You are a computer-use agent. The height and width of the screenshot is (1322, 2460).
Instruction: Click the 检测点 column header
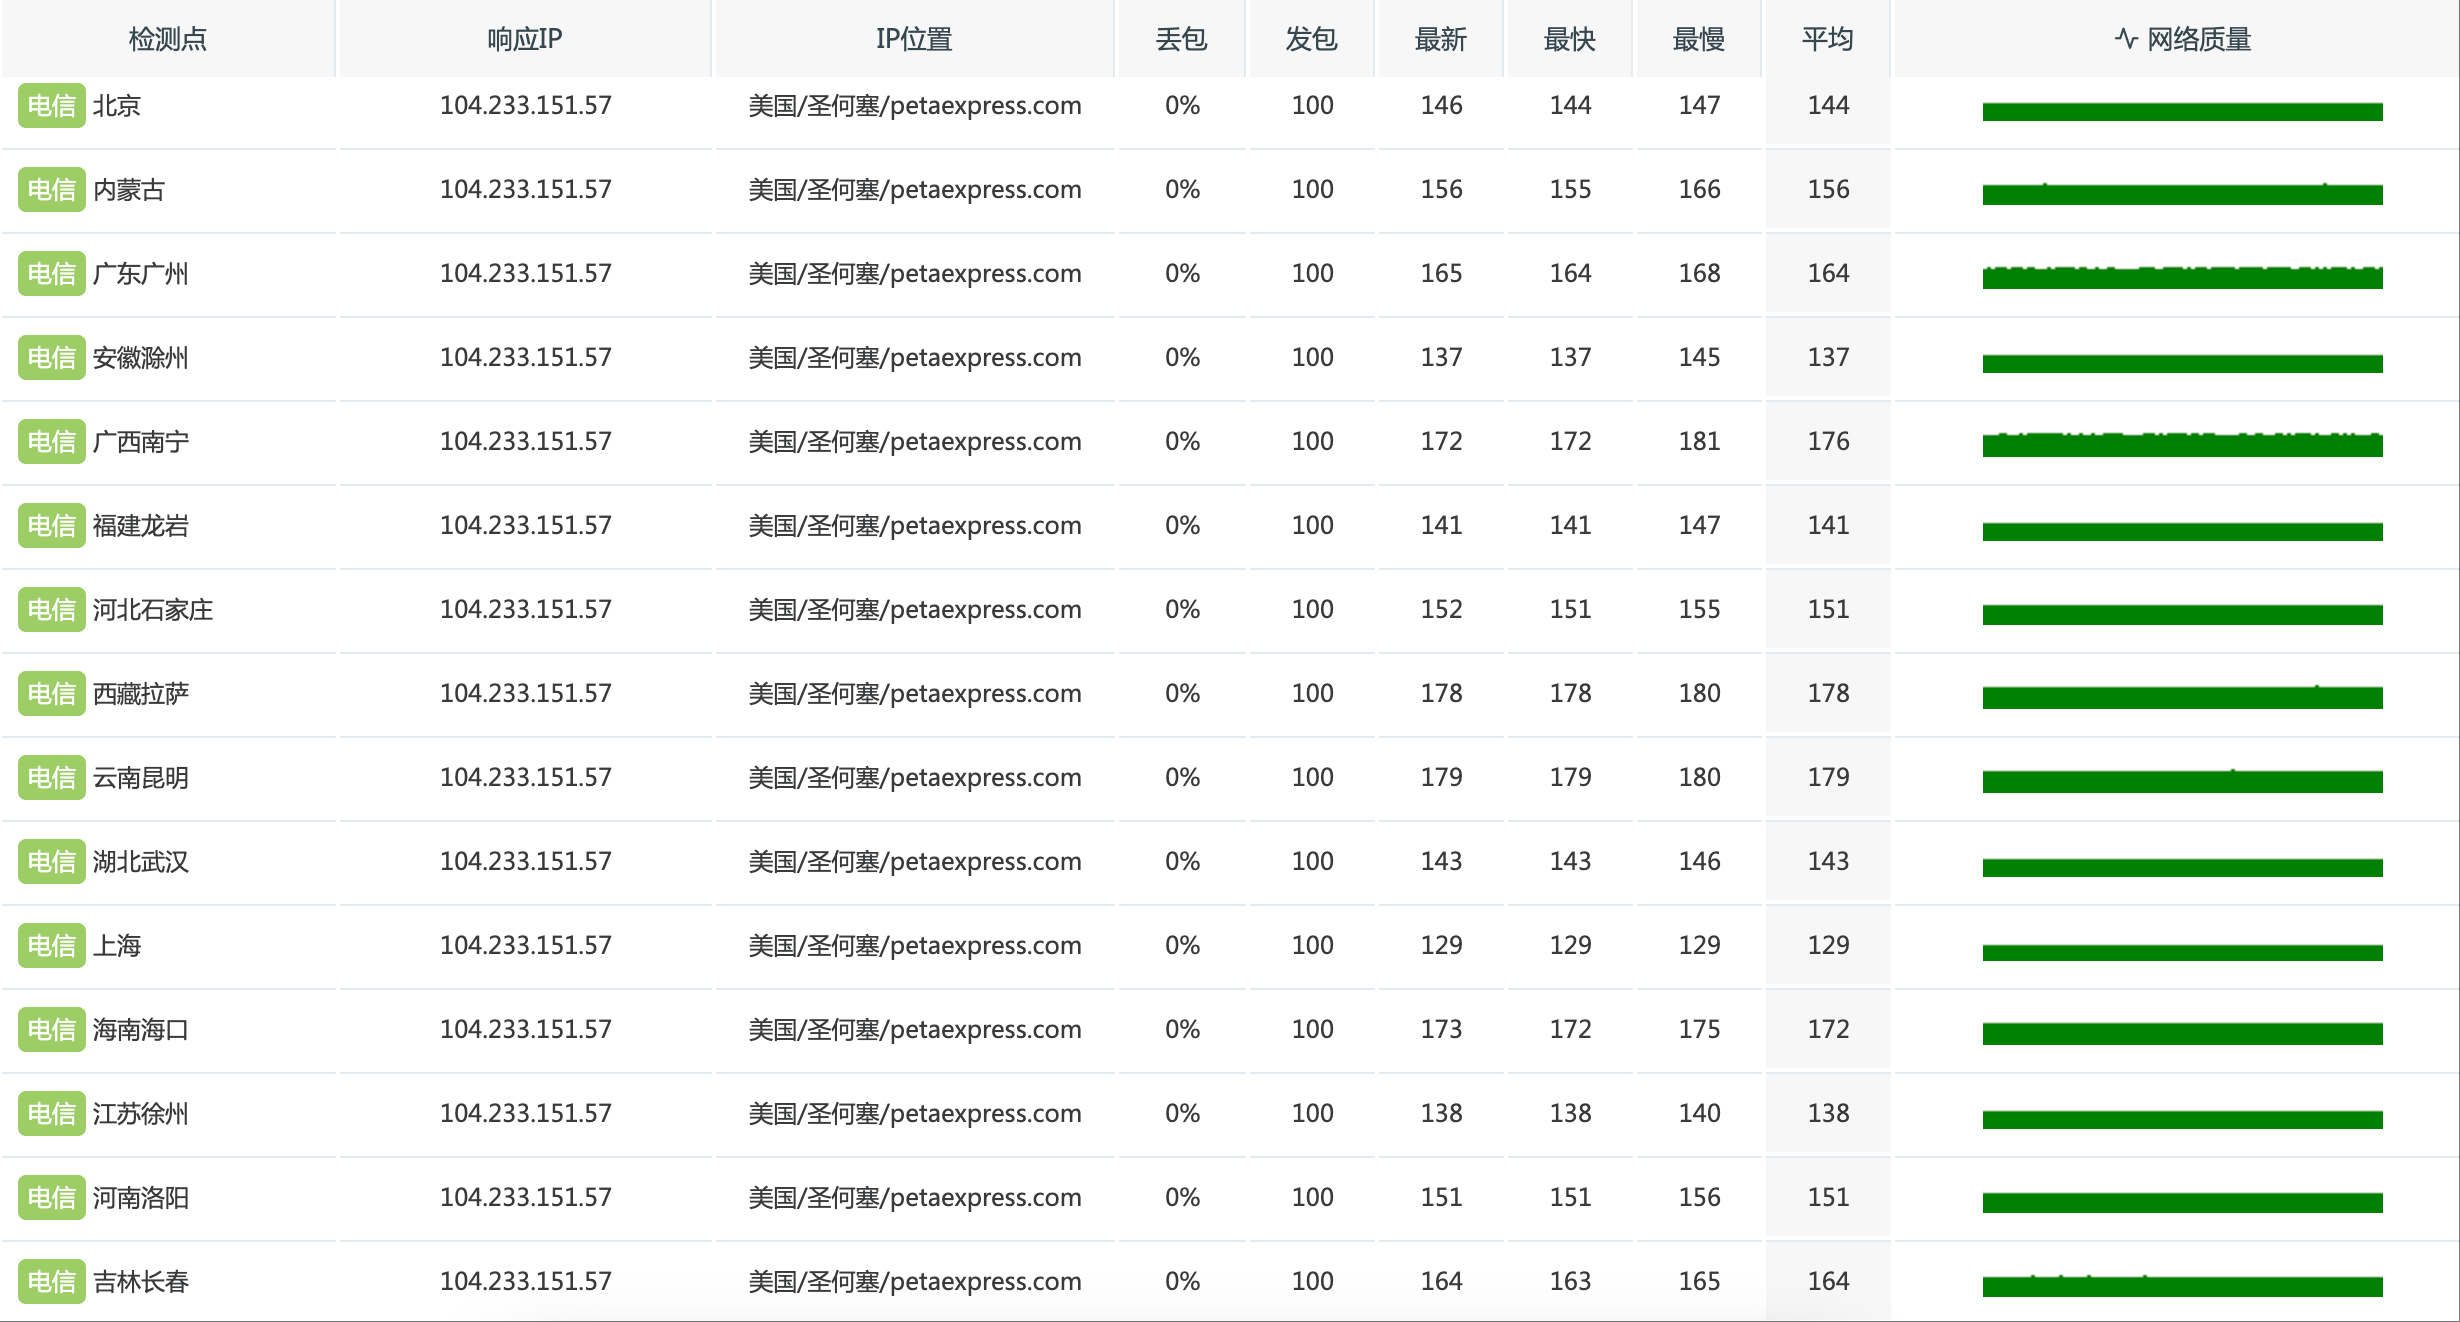(168, 39)
